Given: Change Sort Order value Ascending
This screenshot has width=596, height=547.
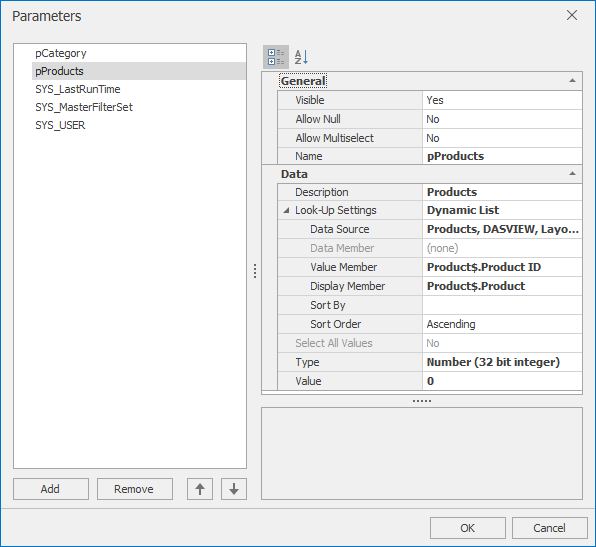Looking at the screenshot, I should click(502, 324).
